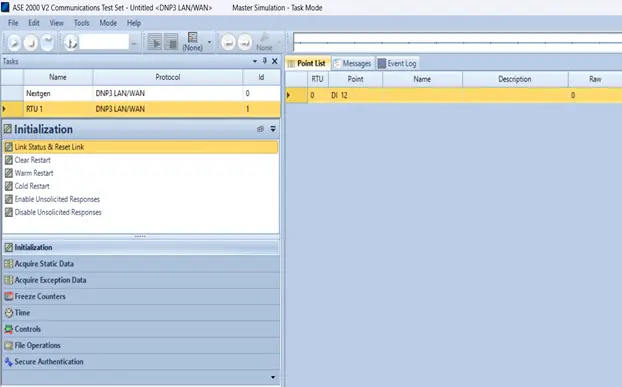Open the View menu
This screenshot has height=387, width=622.
pyautogui.click(x=56, y=23)
